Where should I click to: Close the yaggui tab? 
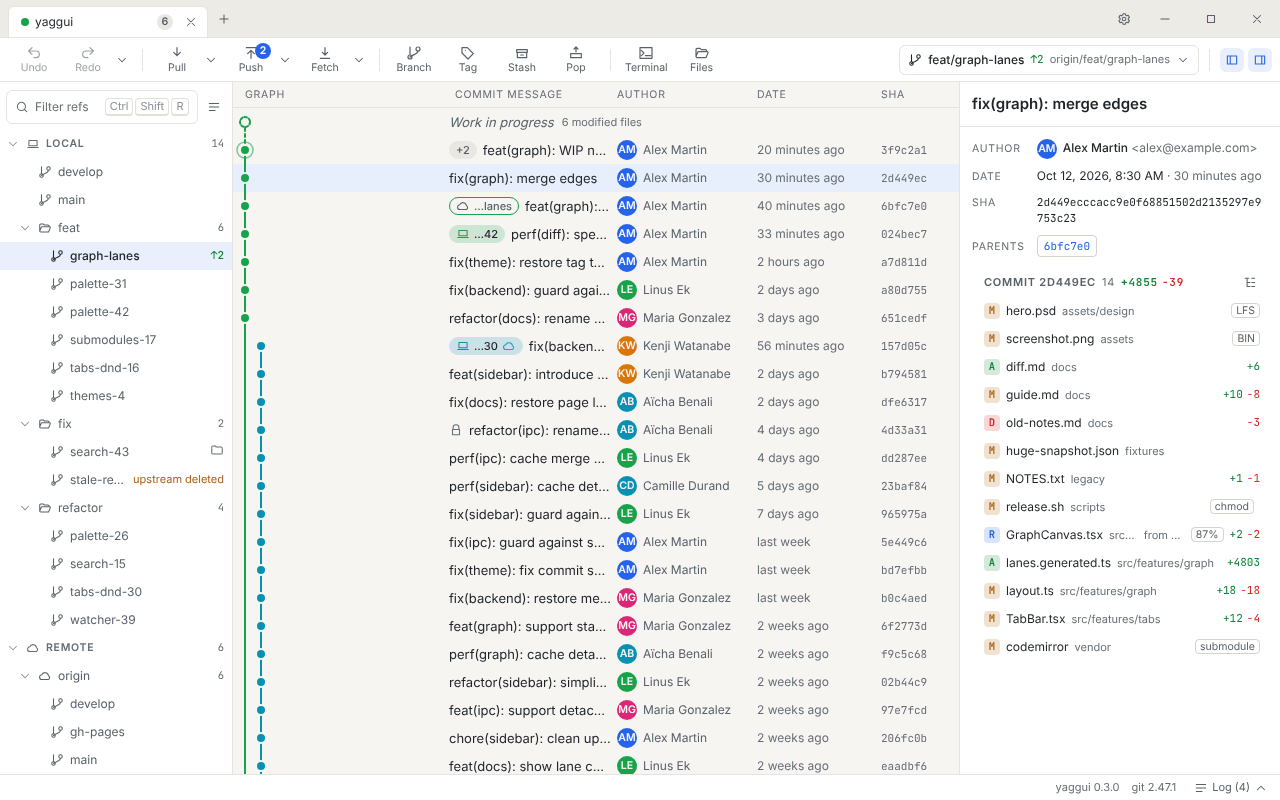pos(191,22)
